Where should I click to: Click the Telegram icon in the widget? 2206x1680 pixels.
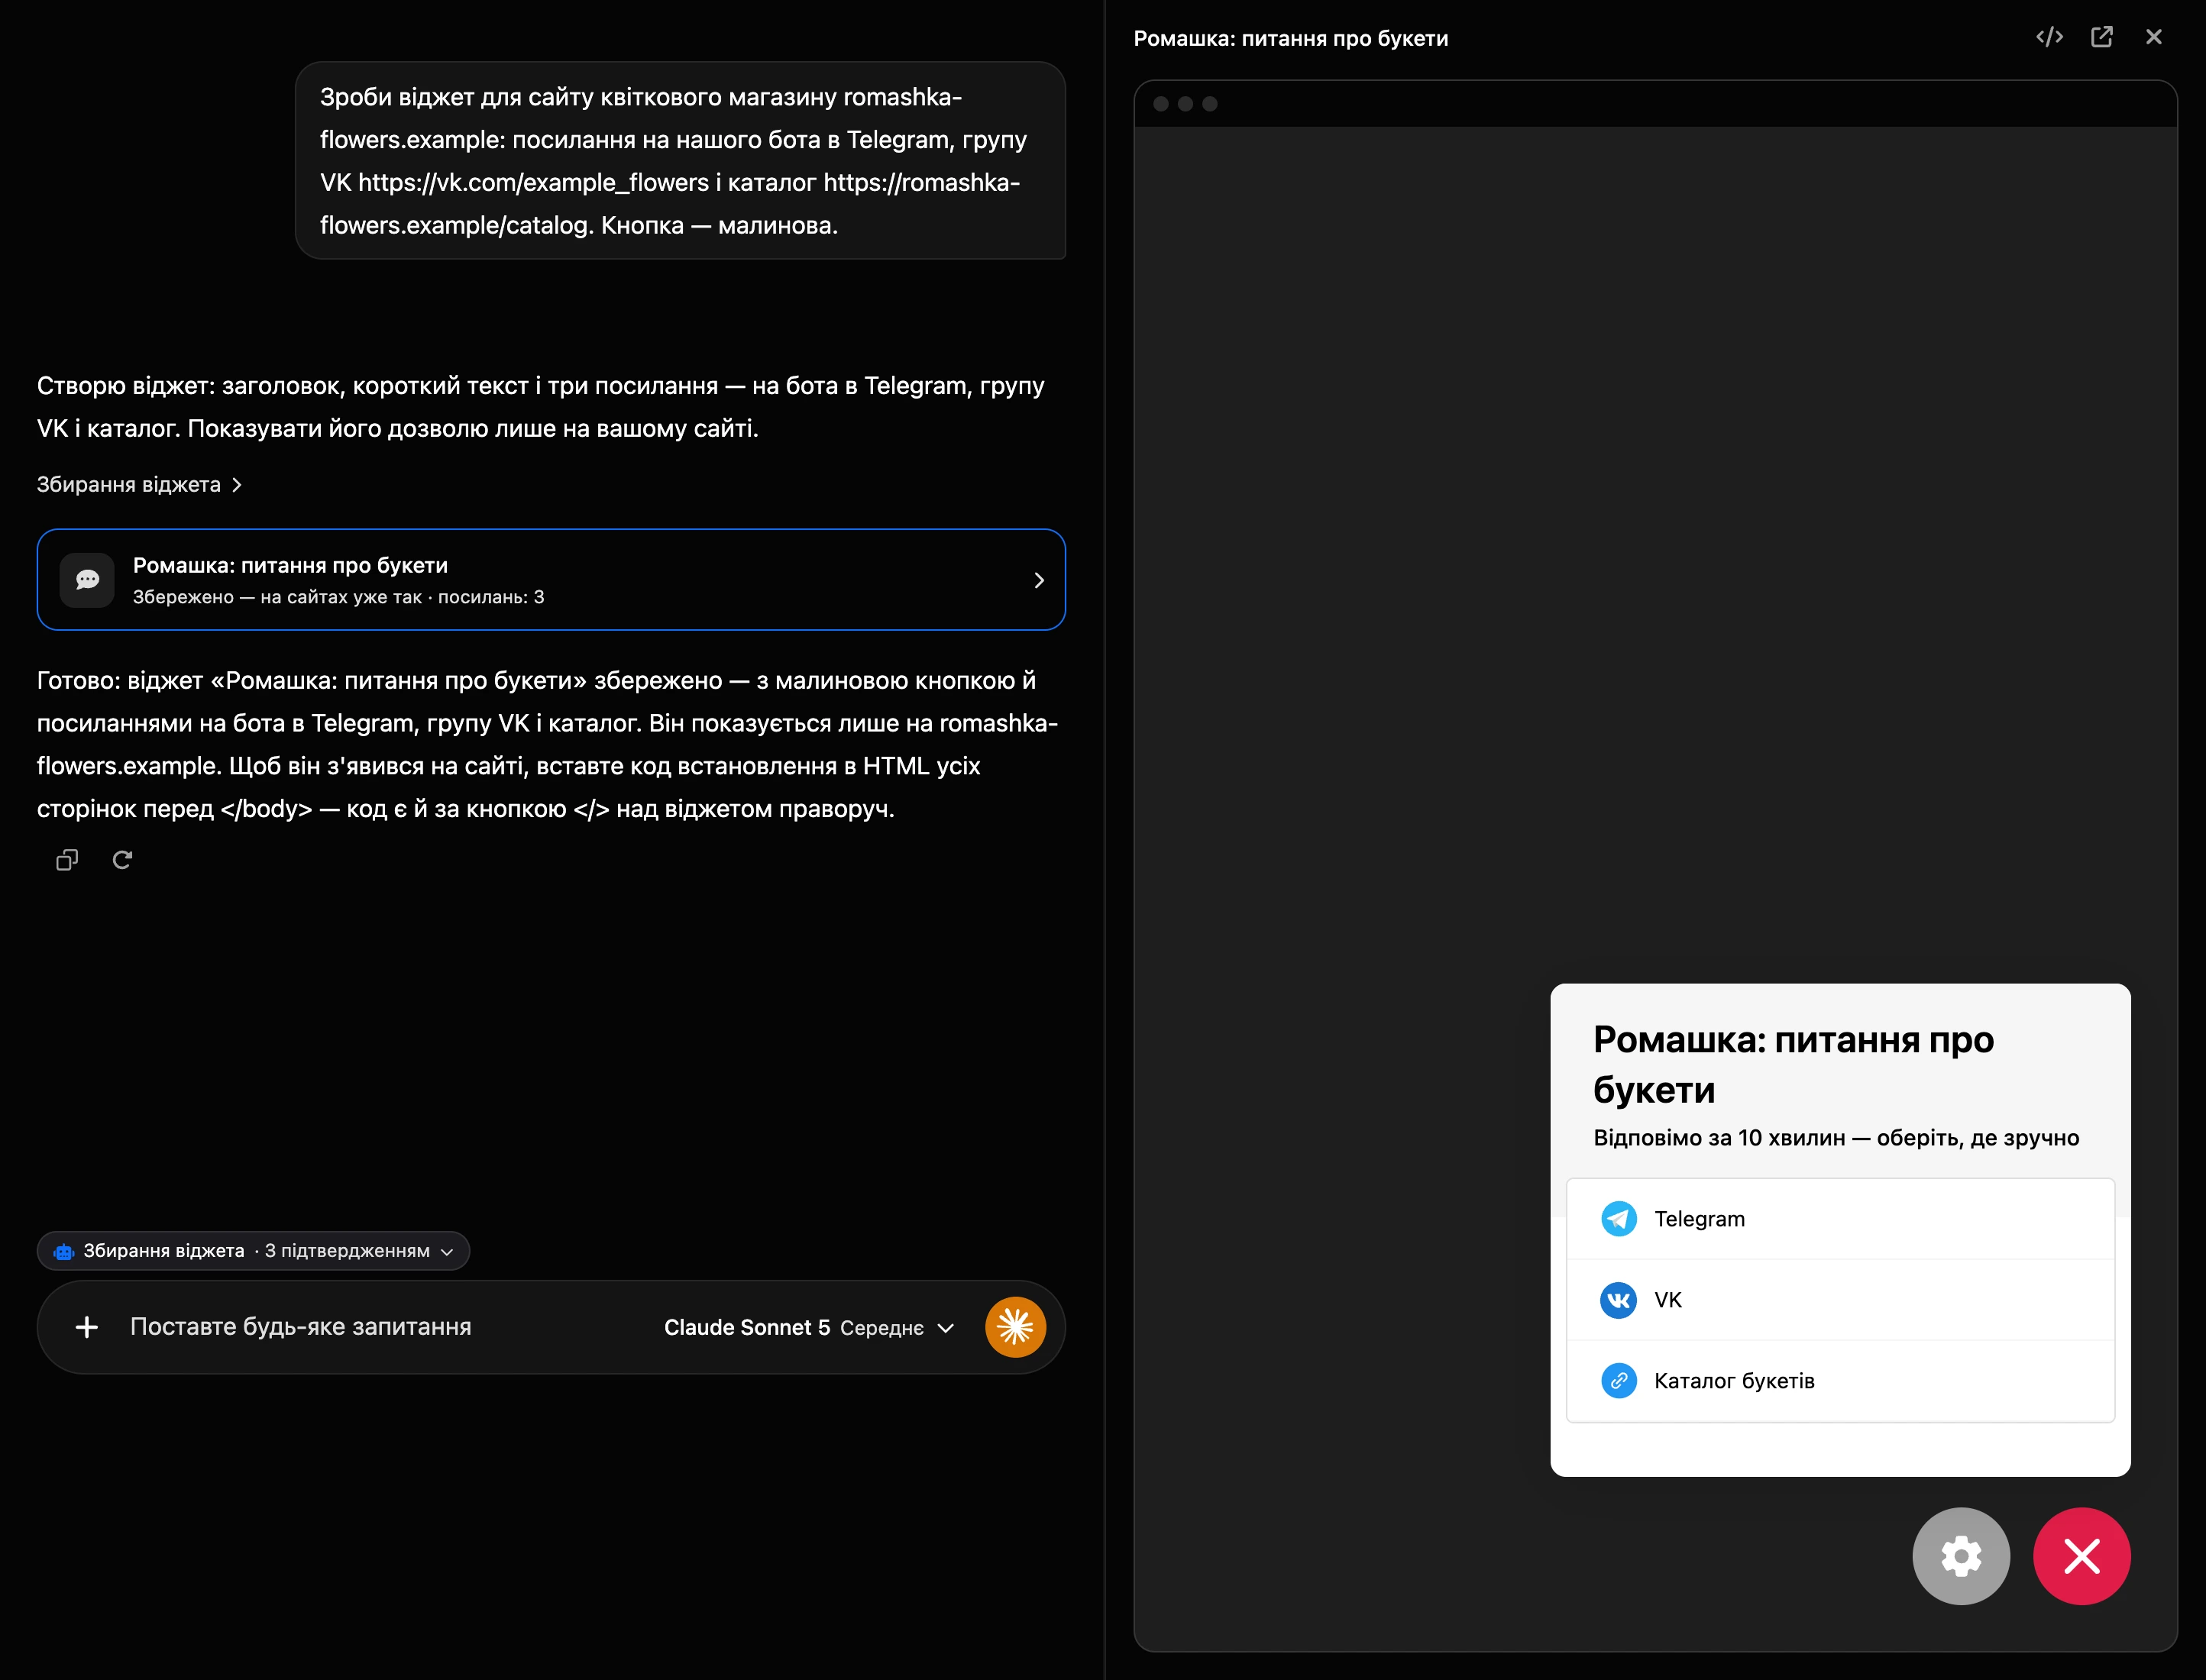(1619, 1219)
